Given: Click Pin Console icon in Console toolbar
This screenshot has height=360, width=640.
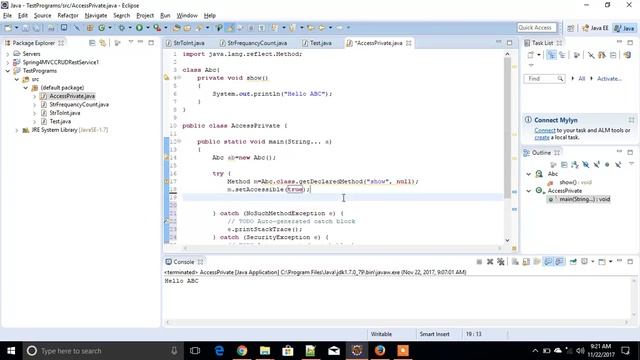Looking at the screenshot, I should 573,262.
